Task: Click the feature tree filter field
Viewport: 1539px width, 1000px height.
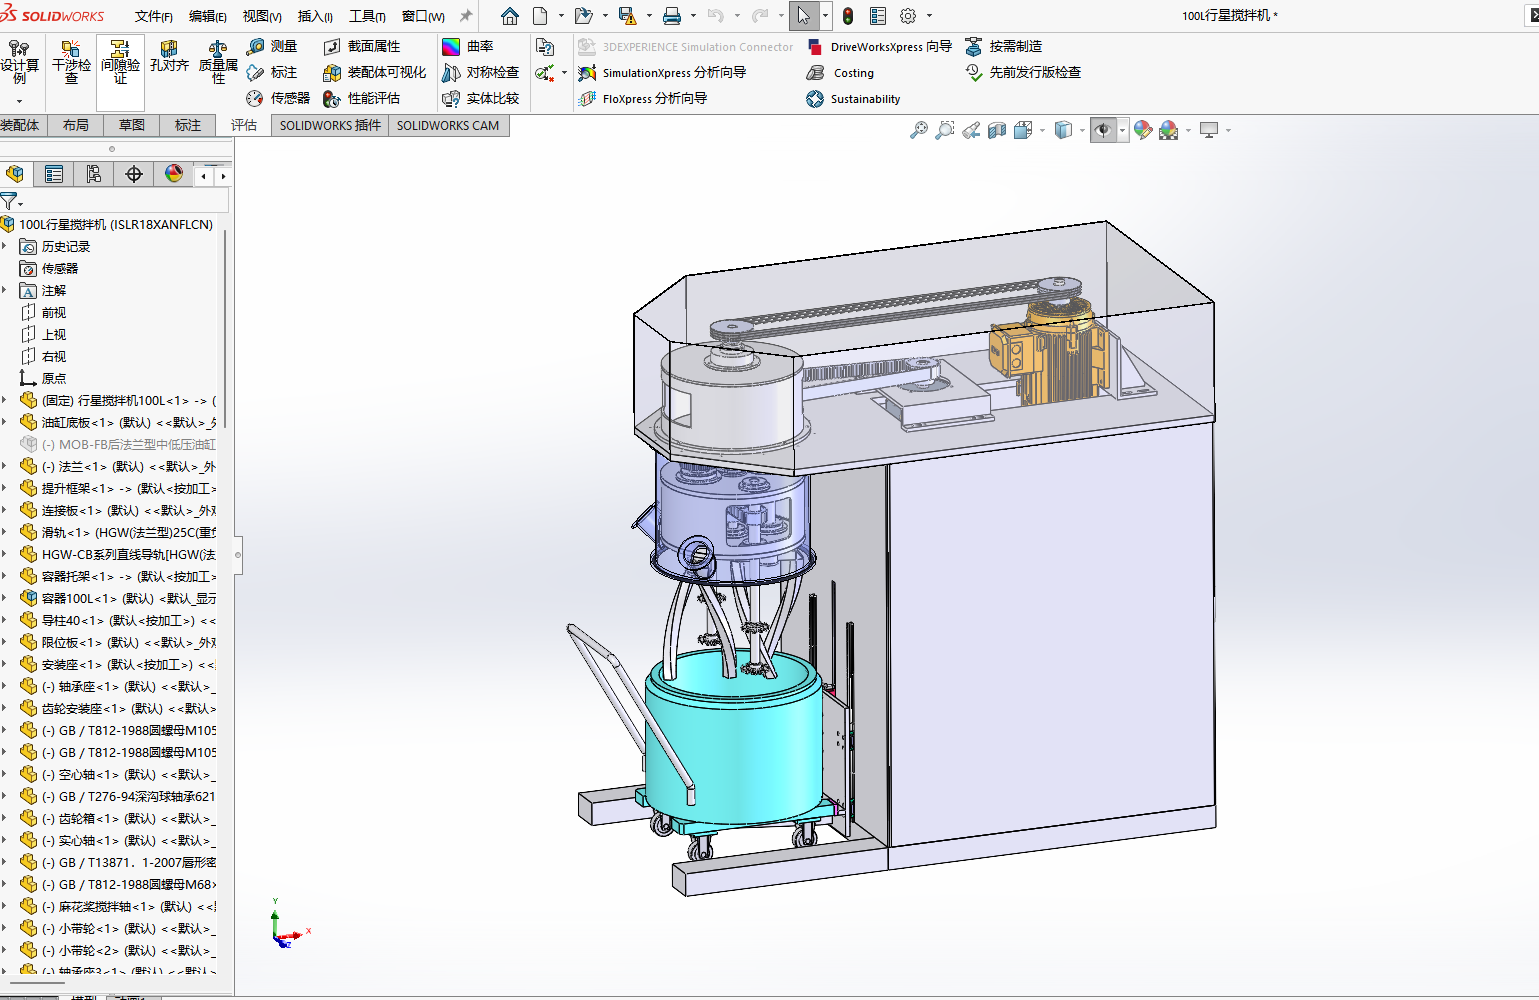Action: (115, 201)
